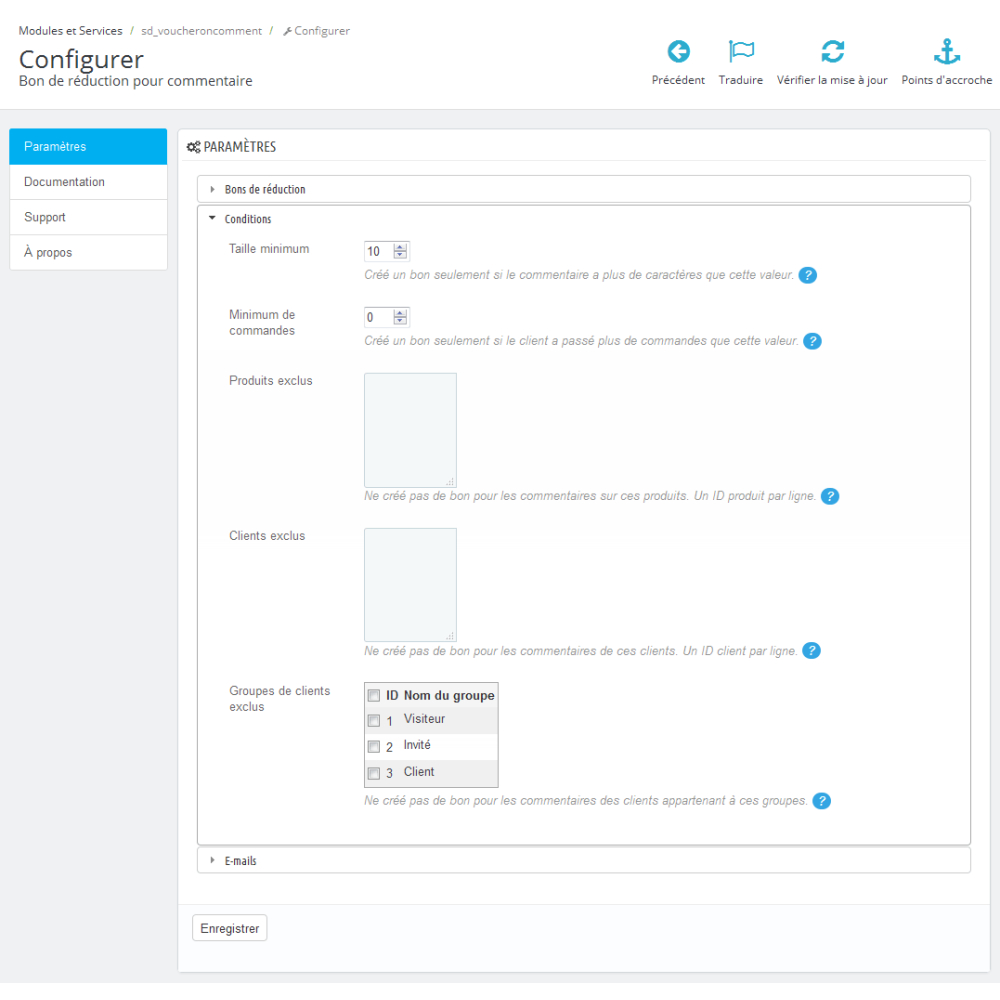Increase Taille minimum with the up arrow
1000x1000 pixels.
401,247
